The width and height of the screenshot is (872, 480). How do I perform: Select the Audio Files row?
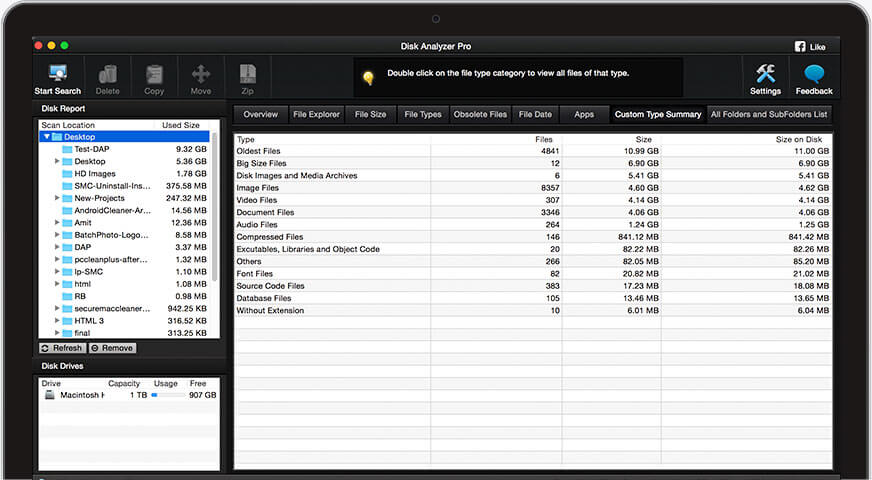[x=533, y=225]
